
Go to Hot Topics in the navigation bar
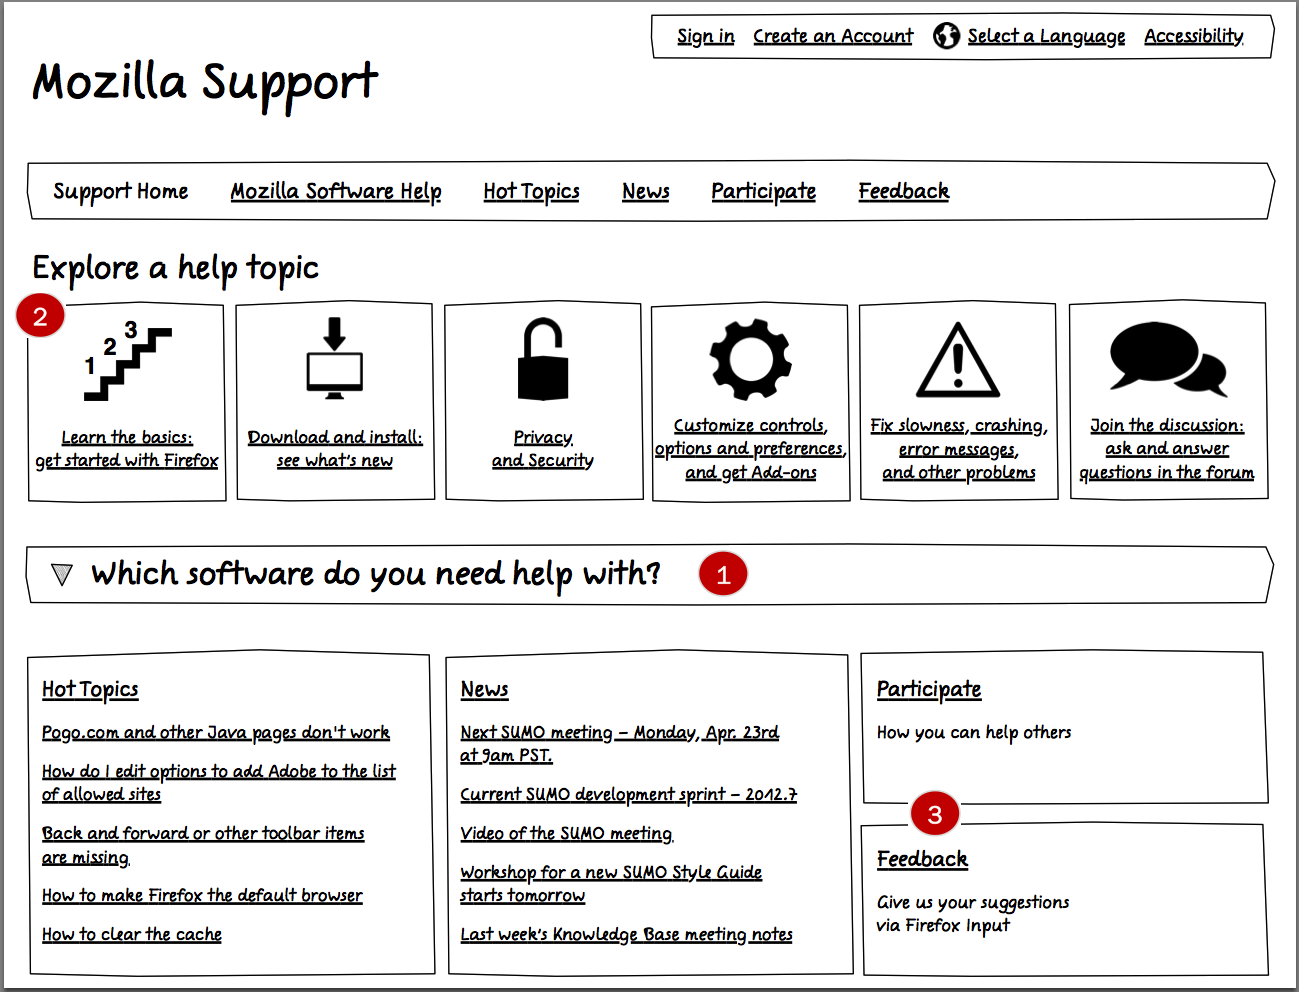click(531, 191)
